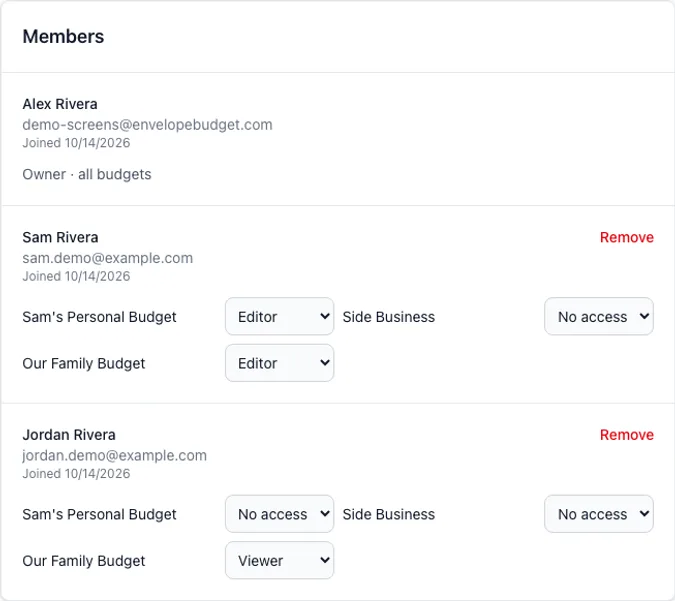Click Jordan Rivera's Our Family Budget label

(84, 561)
